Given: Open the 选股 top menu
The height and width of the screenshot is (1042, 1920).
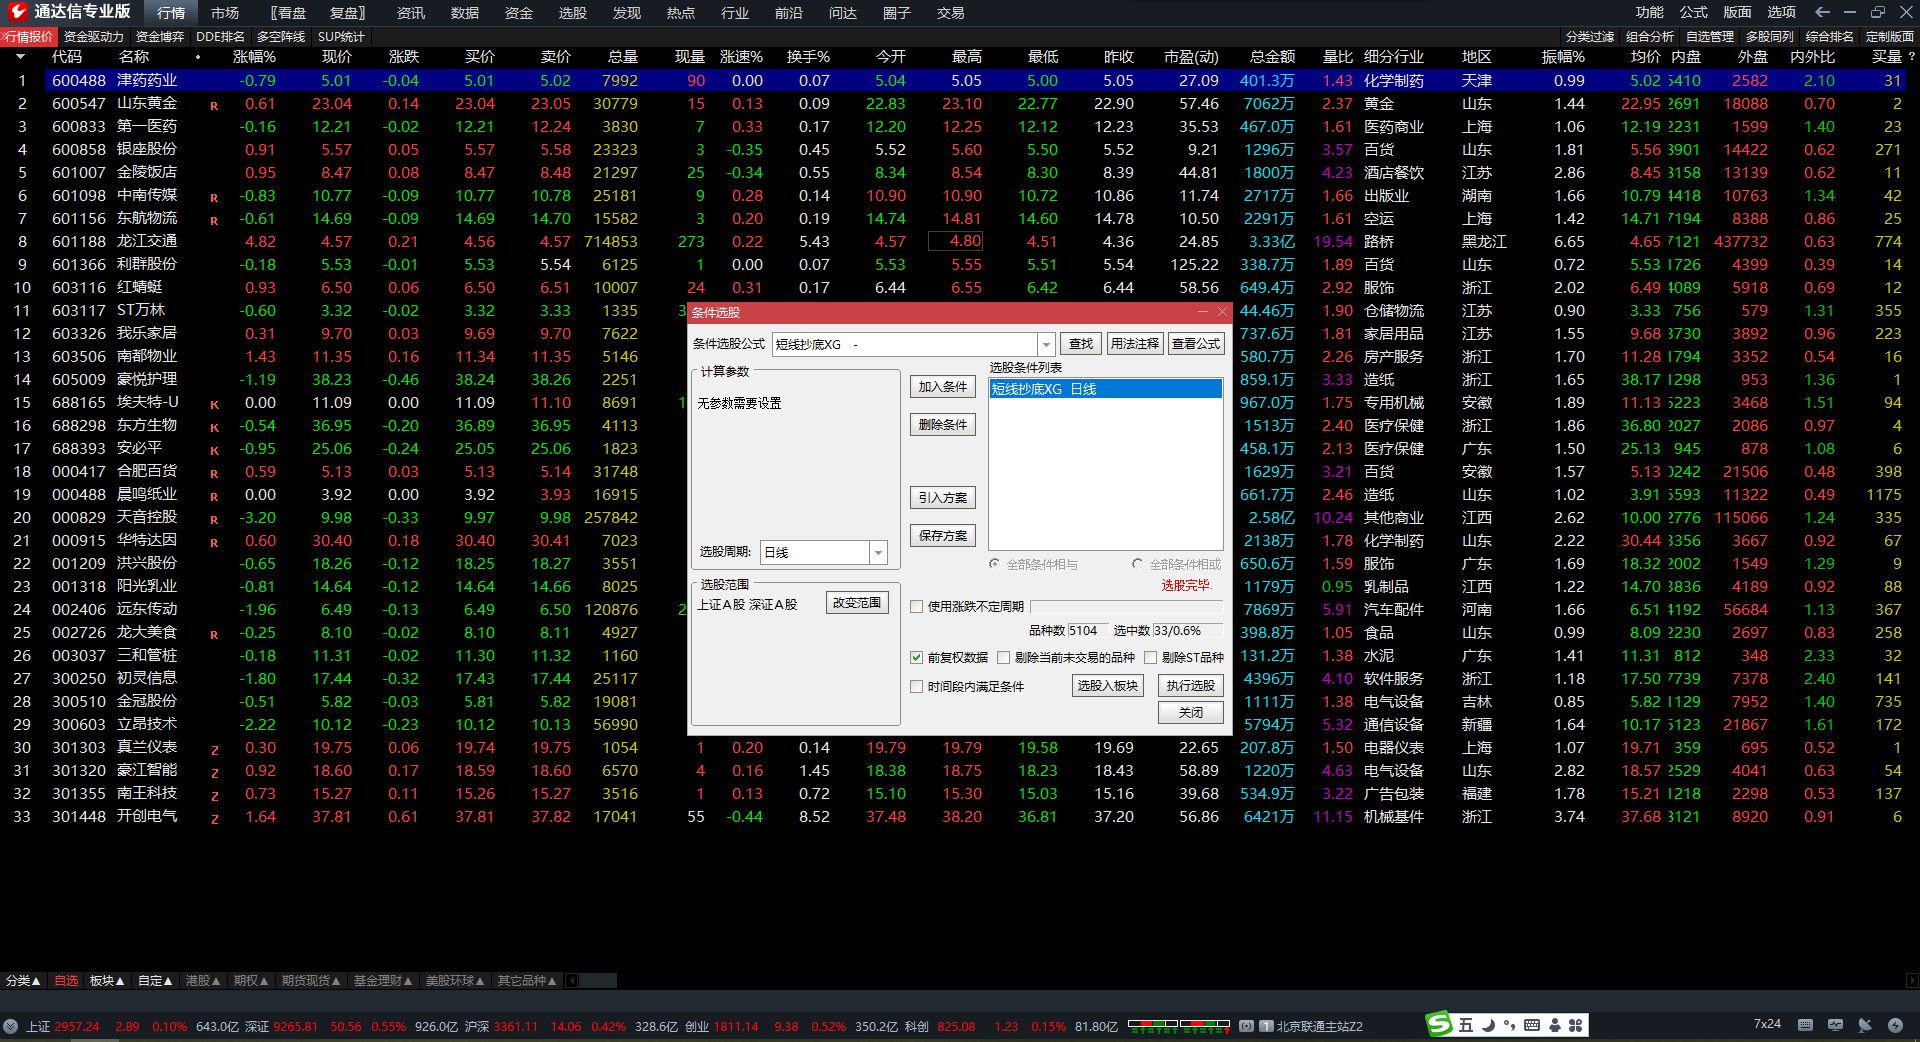Looking at the screenshot, I should [x=572, y=13].
